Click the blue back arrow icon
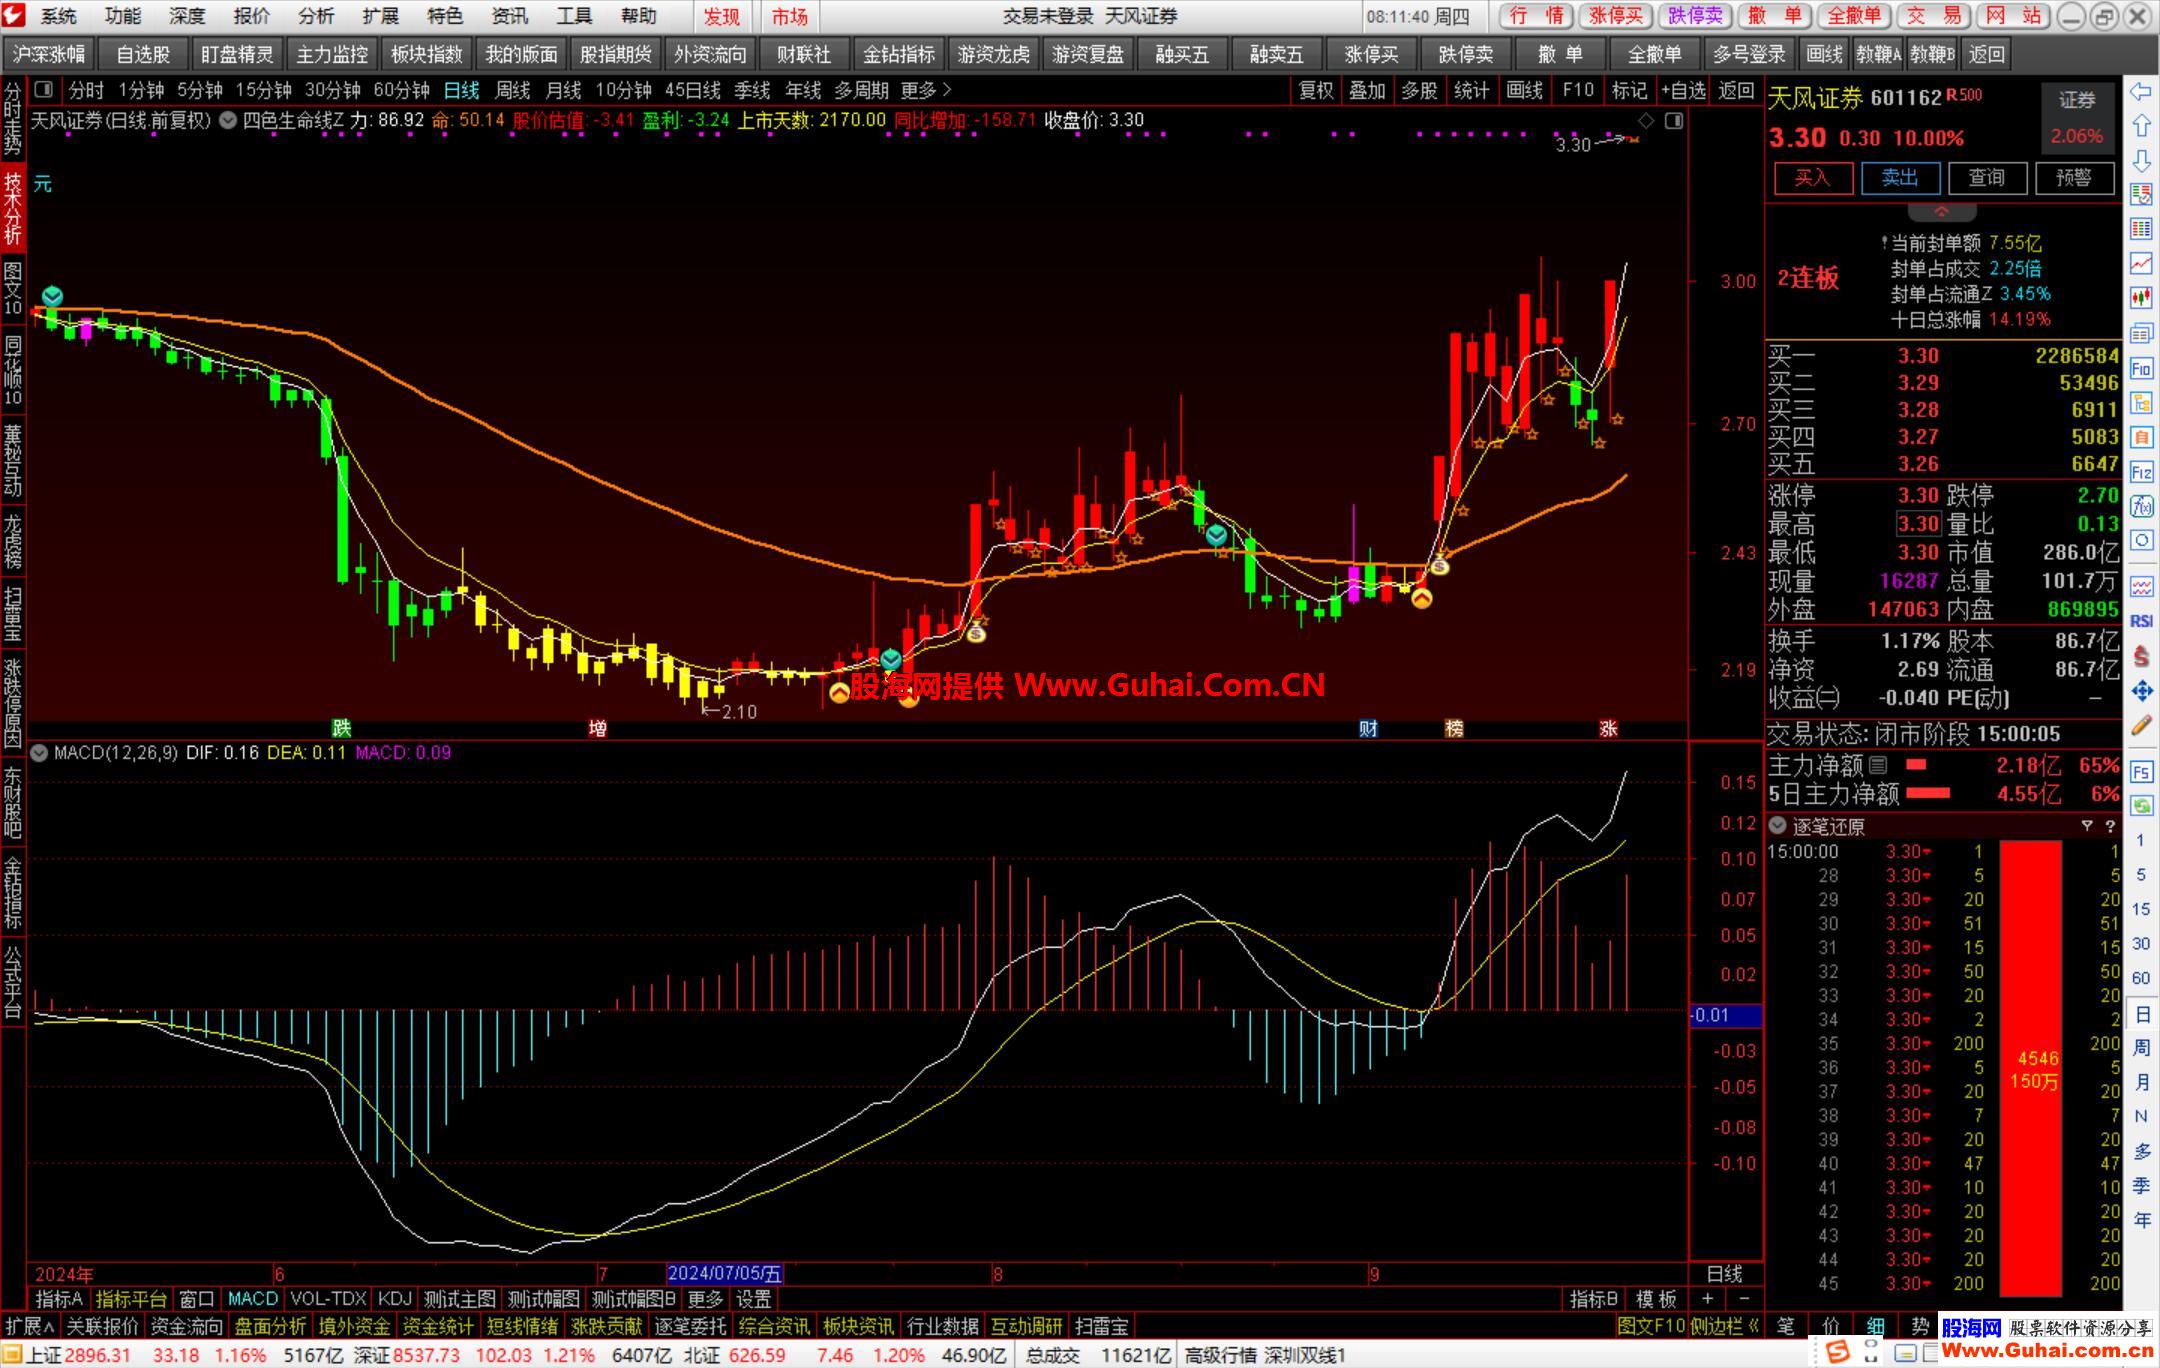Viewport: 2160px width, 1368px height. point(2141,92)
